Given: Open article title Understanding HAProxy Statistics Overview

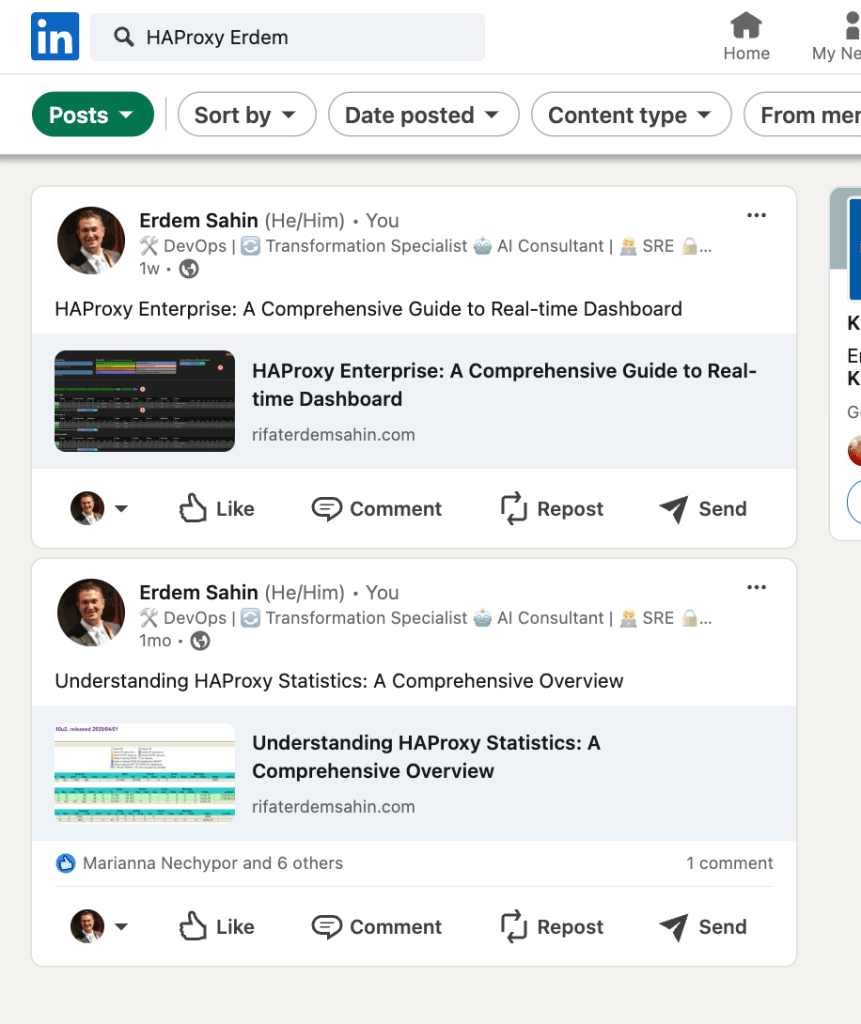Looking at the screenshot, I should coord(426,757).
